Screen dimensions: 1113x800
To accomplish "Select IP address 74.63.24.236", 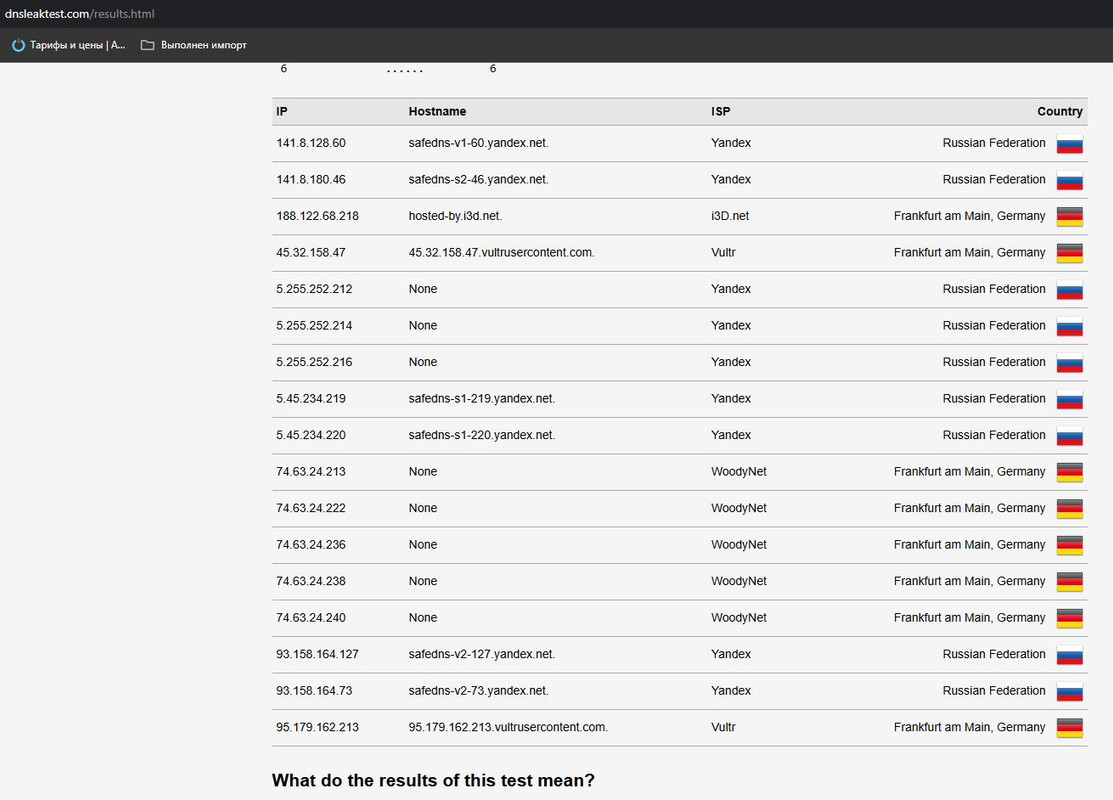I will pos(311,545).
